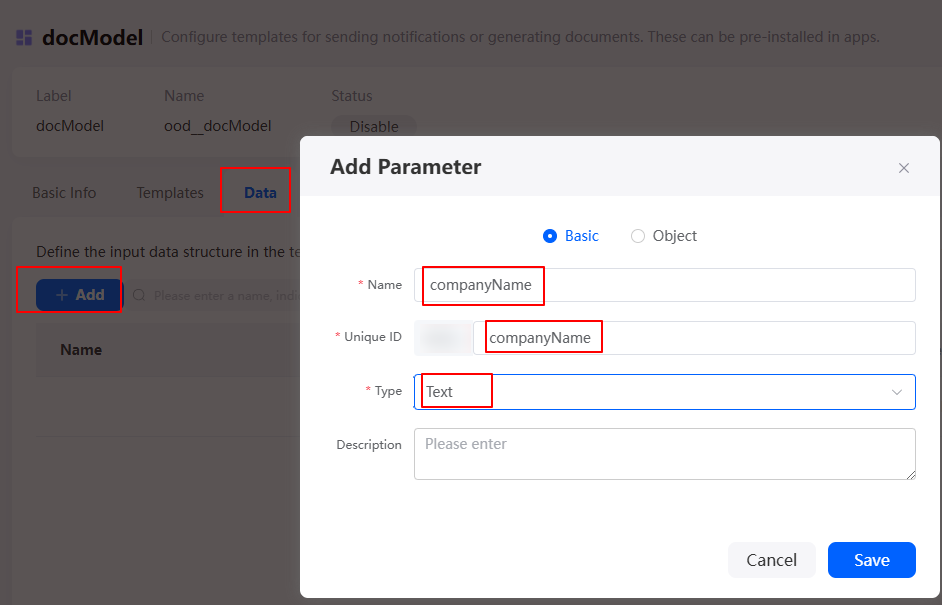Screen dimensions: 942x605
Task: Click into the Description text area
Action: pos(664,454)
